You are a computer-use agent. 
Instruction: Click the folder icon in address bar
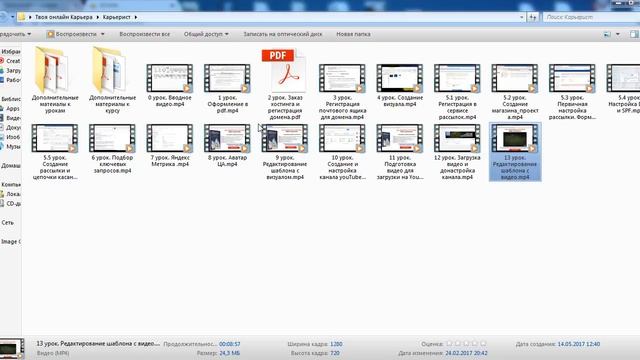[21, 17]
